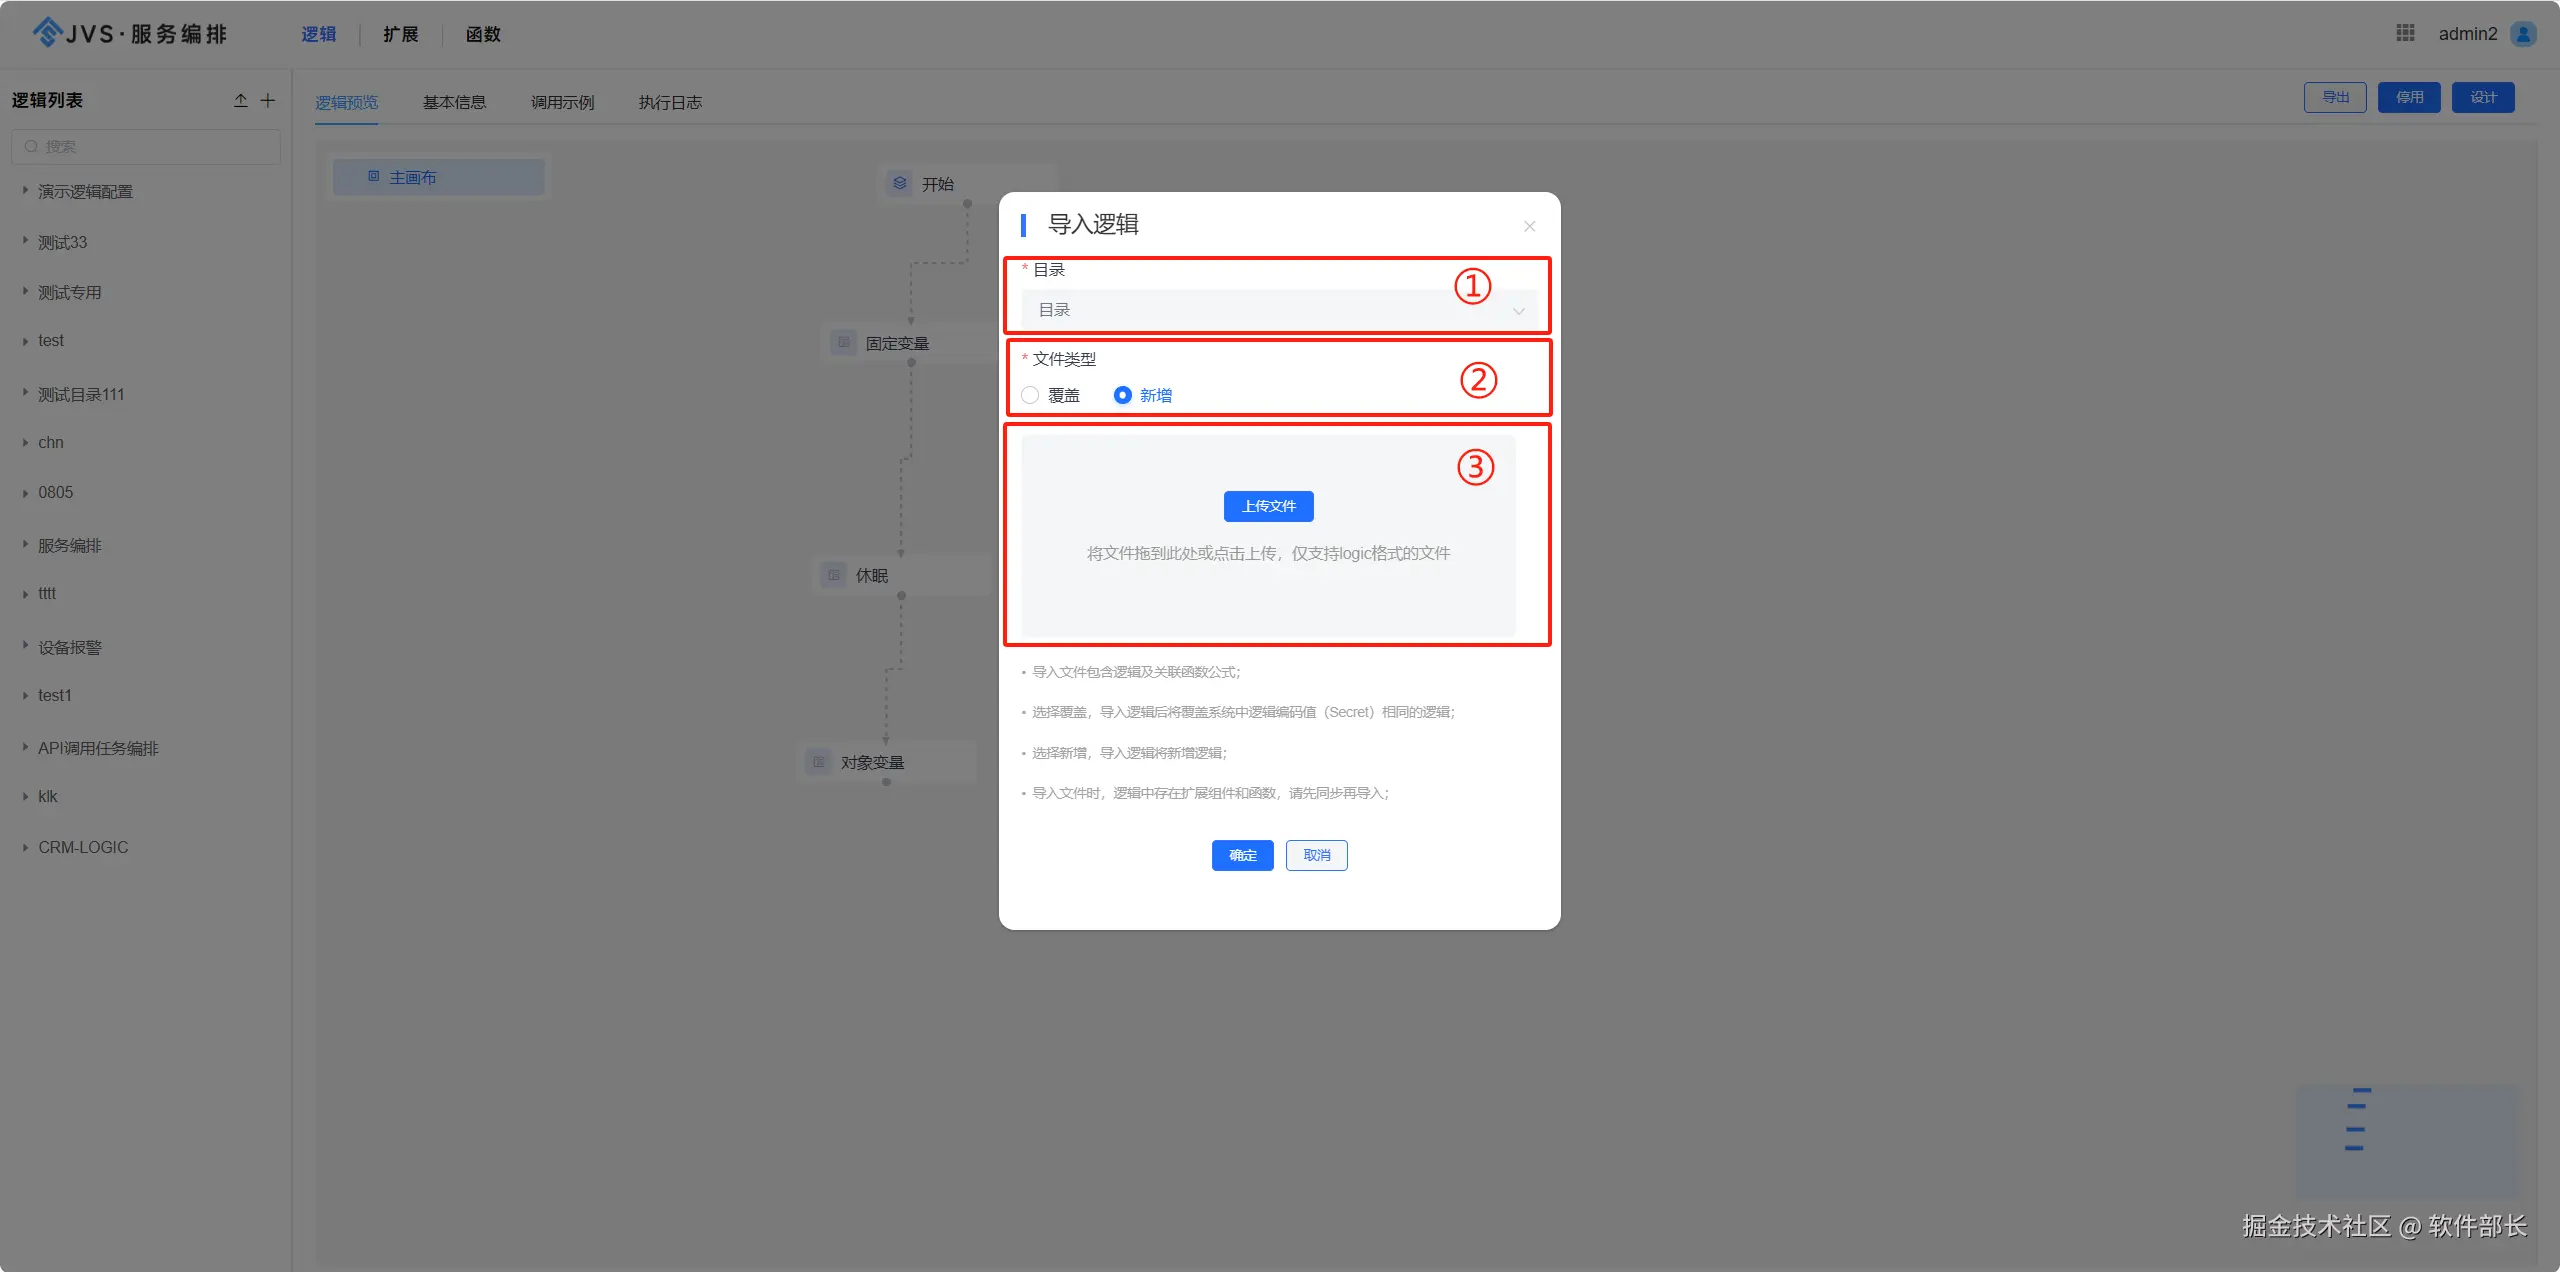Click the 取消 cancel button
This screenshot has height=1272, width=2560.
point(1316,855)
